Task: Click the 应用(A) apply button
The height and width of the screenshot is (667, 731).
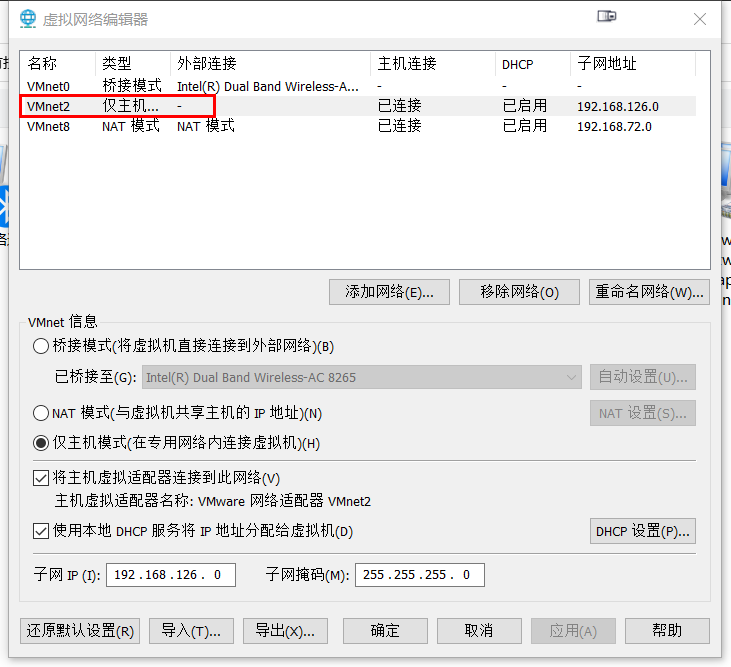Action: (x=573, y=631)
